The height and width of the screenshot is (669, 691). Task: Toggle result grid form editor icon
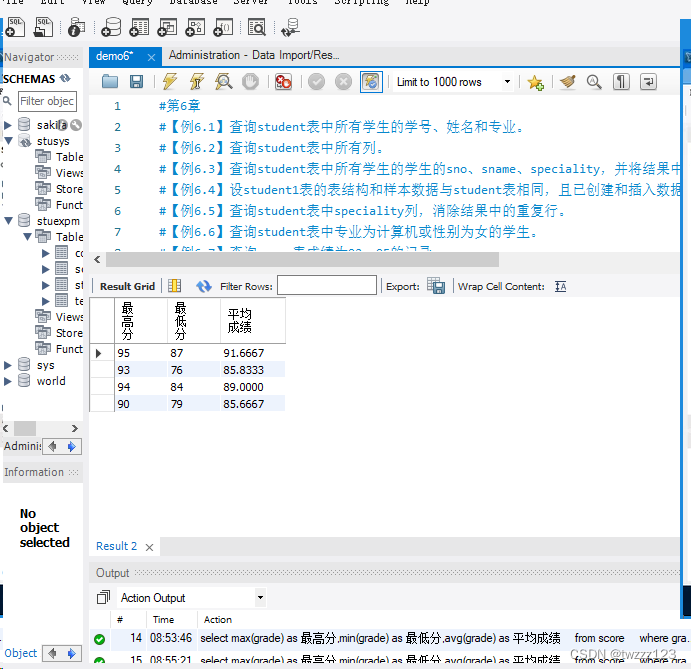pyautogui.click(x=175, y=286)
